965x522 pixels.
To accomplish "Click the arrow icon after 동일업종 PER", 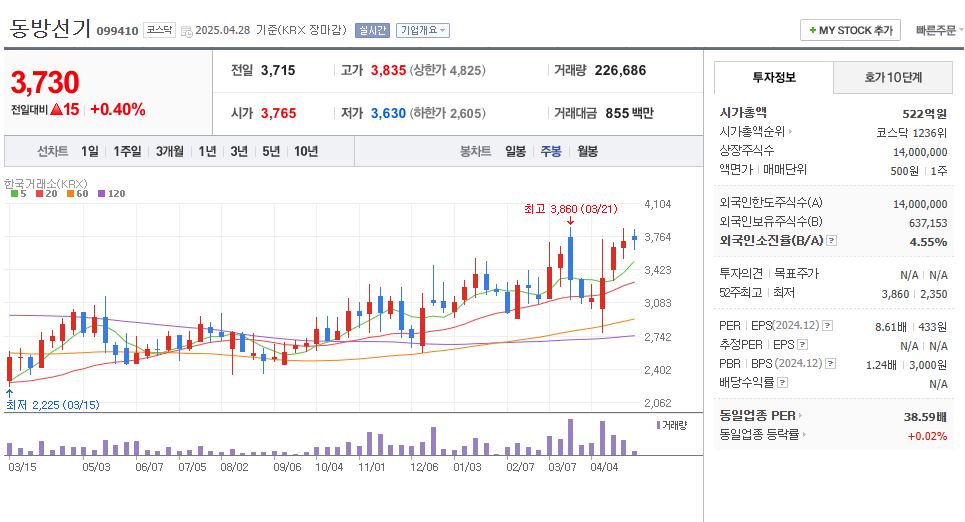I will (x=800, y=416).
